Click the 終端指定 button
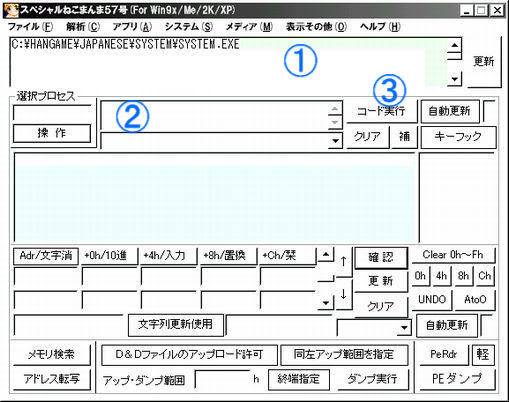 [x=299, y=379]
